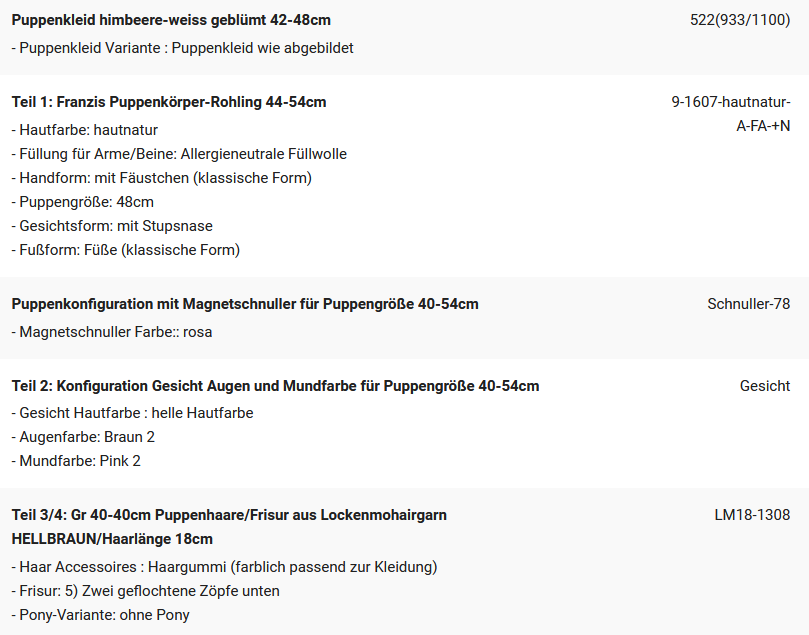Select the Frisur Zwei geflochtene Zöpfe line
This screenshot has height=635, width=809.
145,591
